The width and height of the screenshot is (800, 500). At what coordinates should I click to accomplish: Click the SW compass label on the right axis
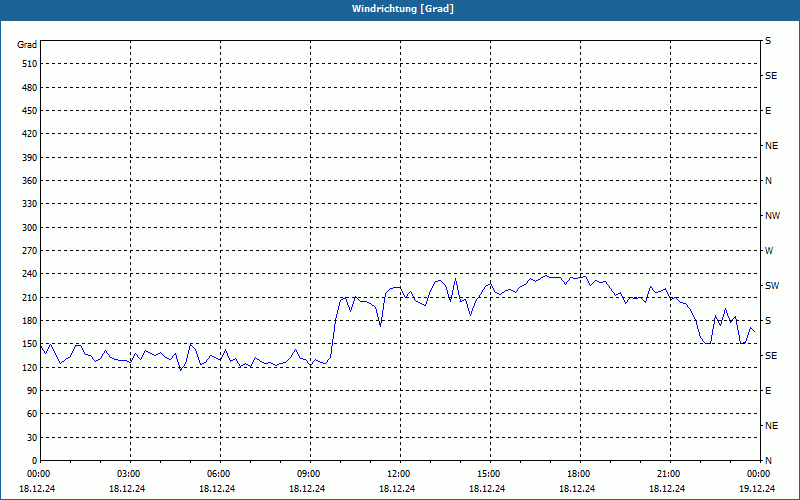pos(772,286)
